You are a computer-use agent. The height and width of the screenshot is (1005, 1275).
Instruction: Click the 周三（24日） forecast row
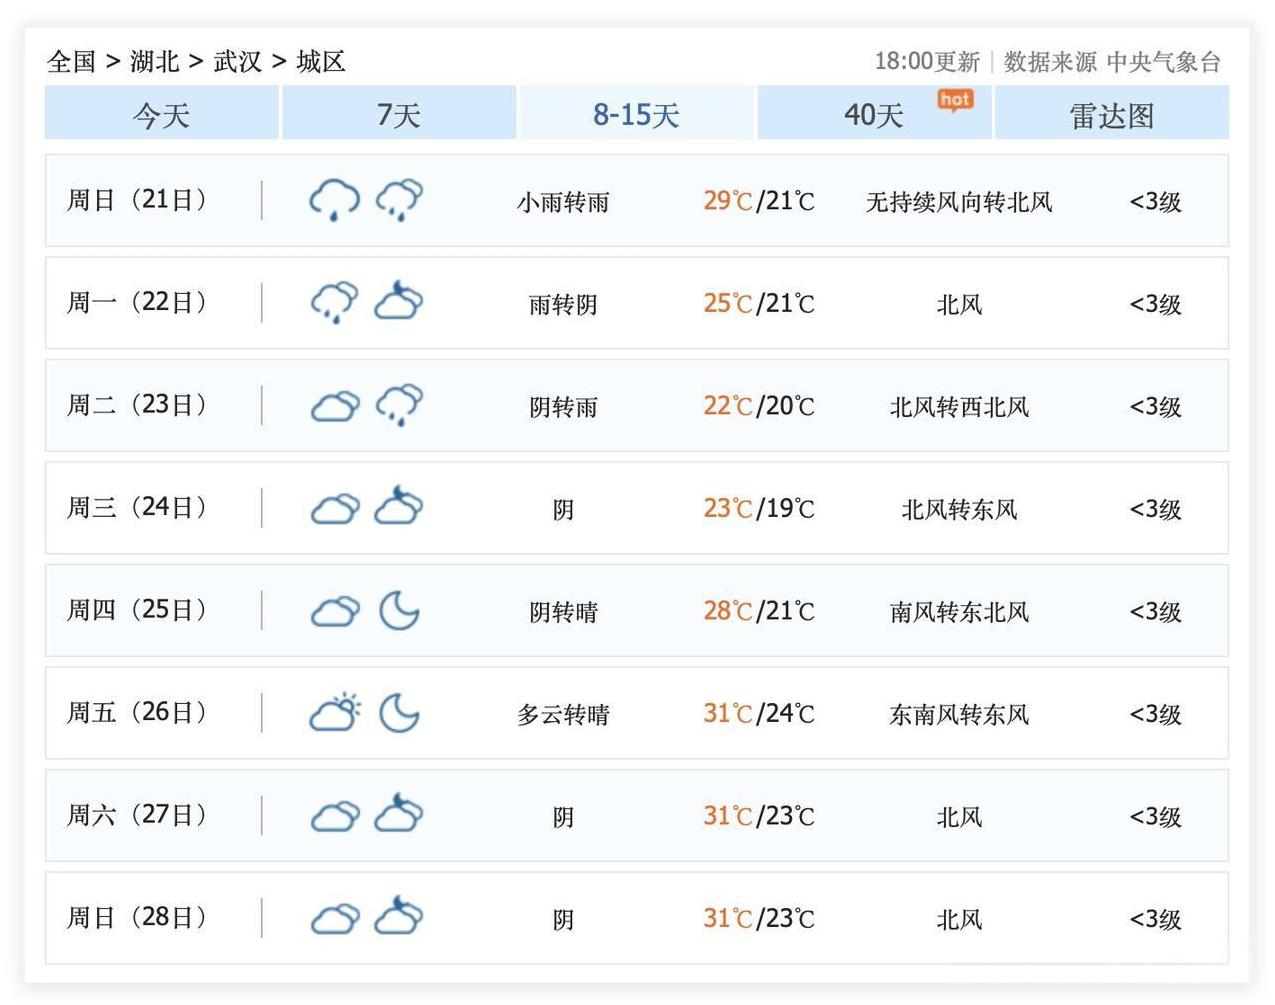tap(636, 508)
